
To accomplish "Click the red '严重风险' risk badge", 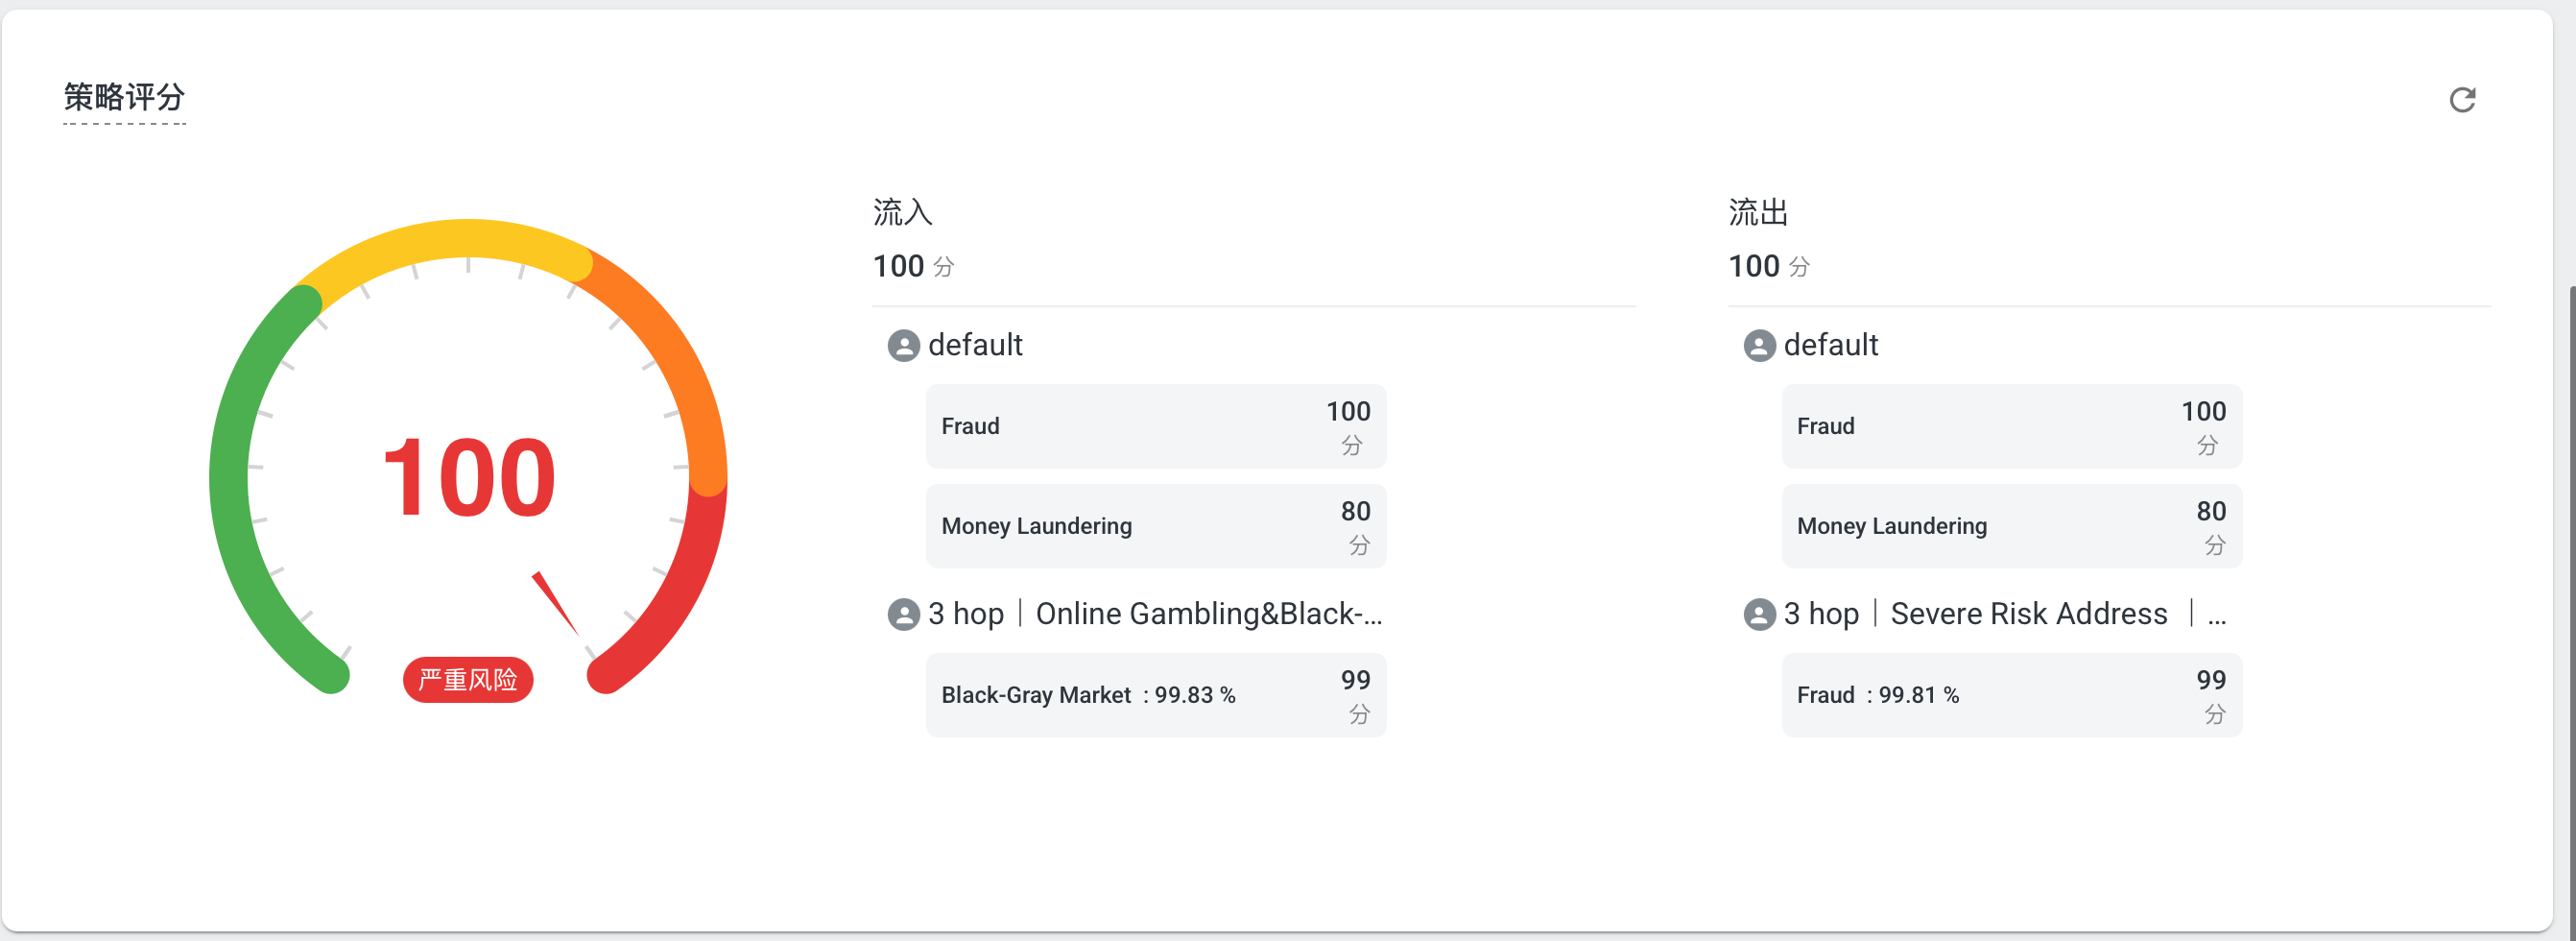I will click(468, 680).
